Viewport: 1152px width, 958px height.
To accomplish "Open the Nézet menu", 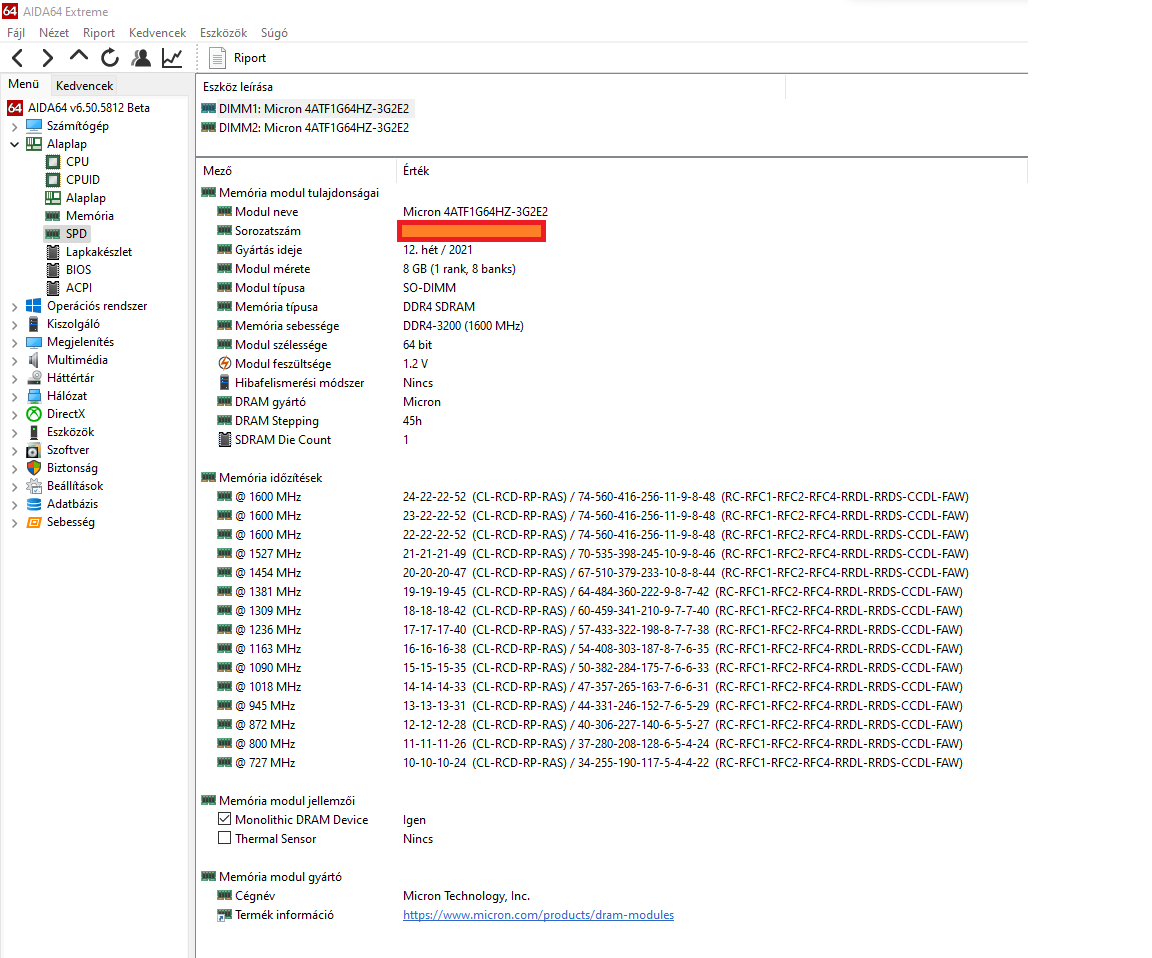I will (54, 33).
